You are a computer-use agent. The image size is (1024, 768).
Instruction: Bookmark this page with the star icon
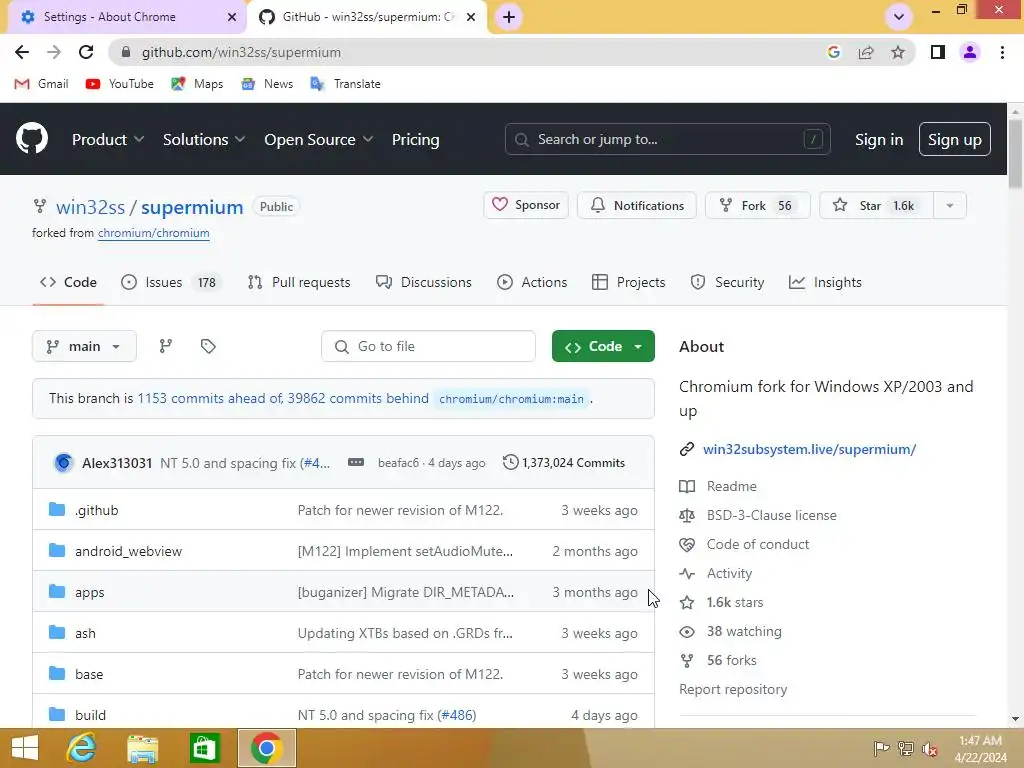(898, 52)
